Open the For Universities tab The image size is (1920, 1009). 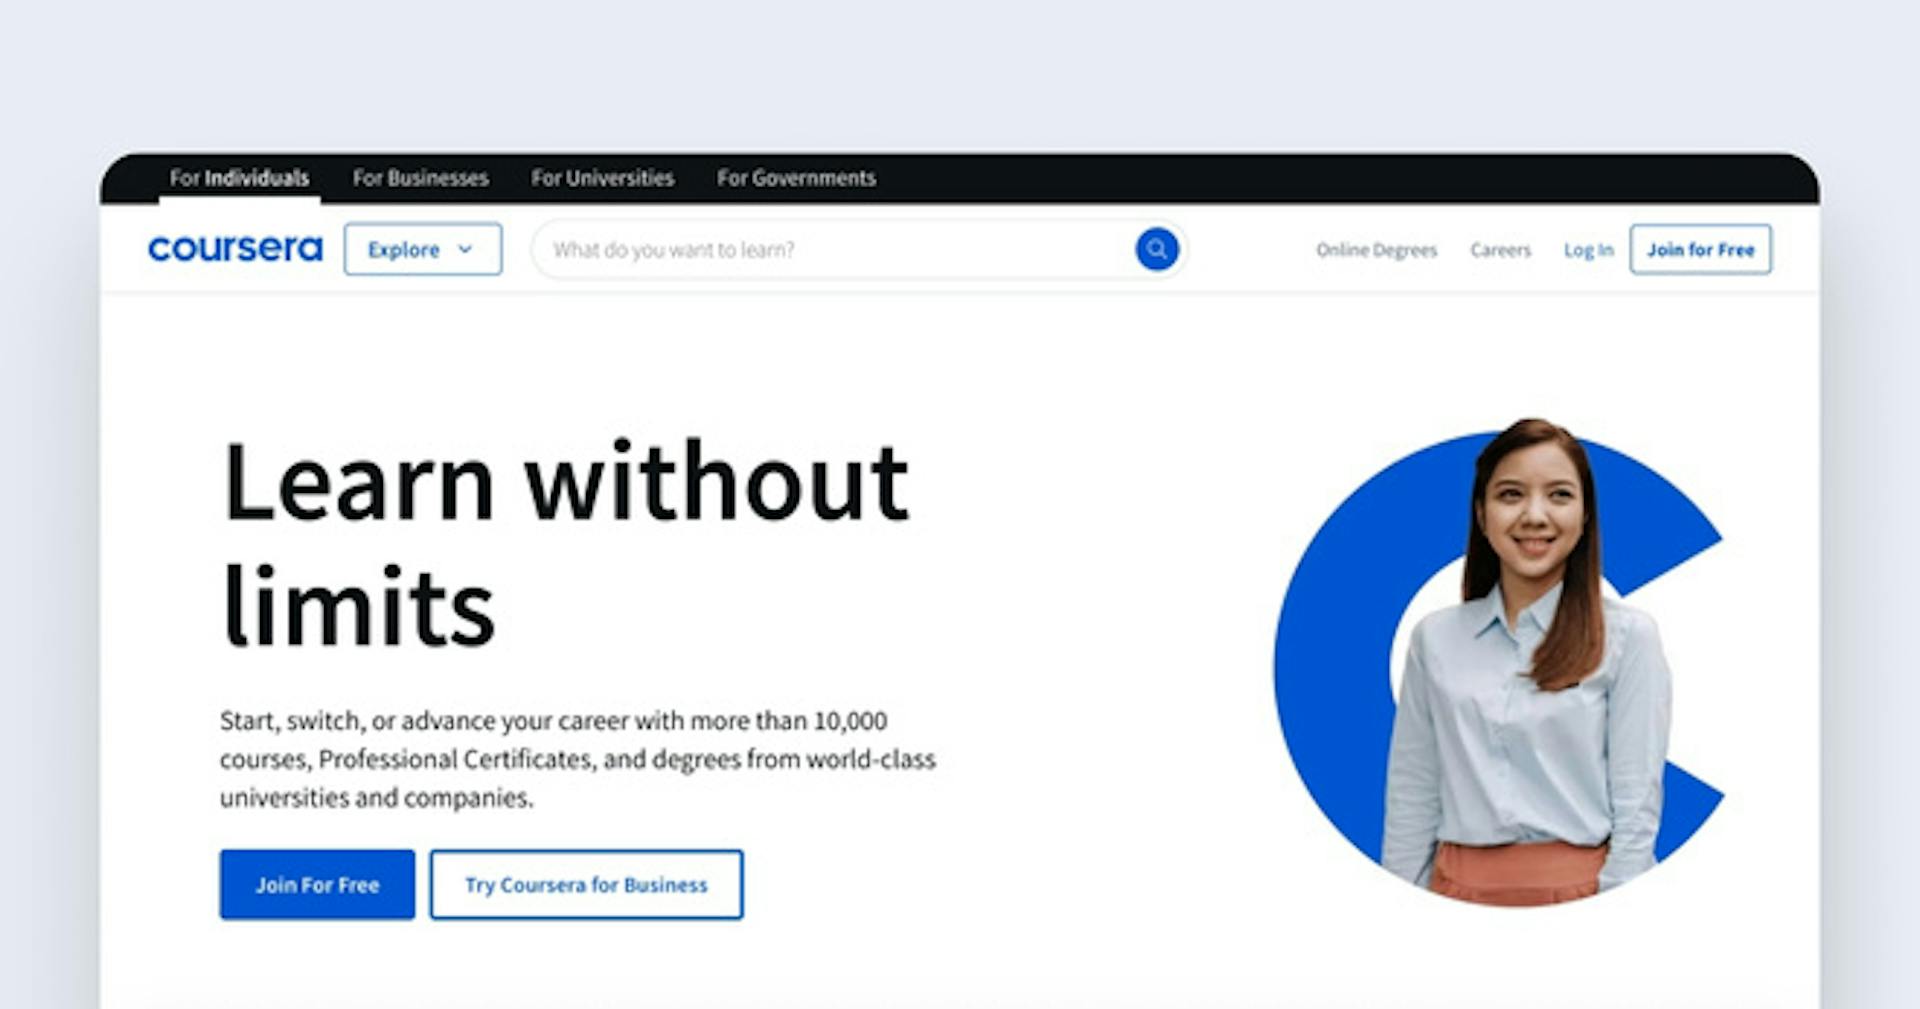point(602,178)
